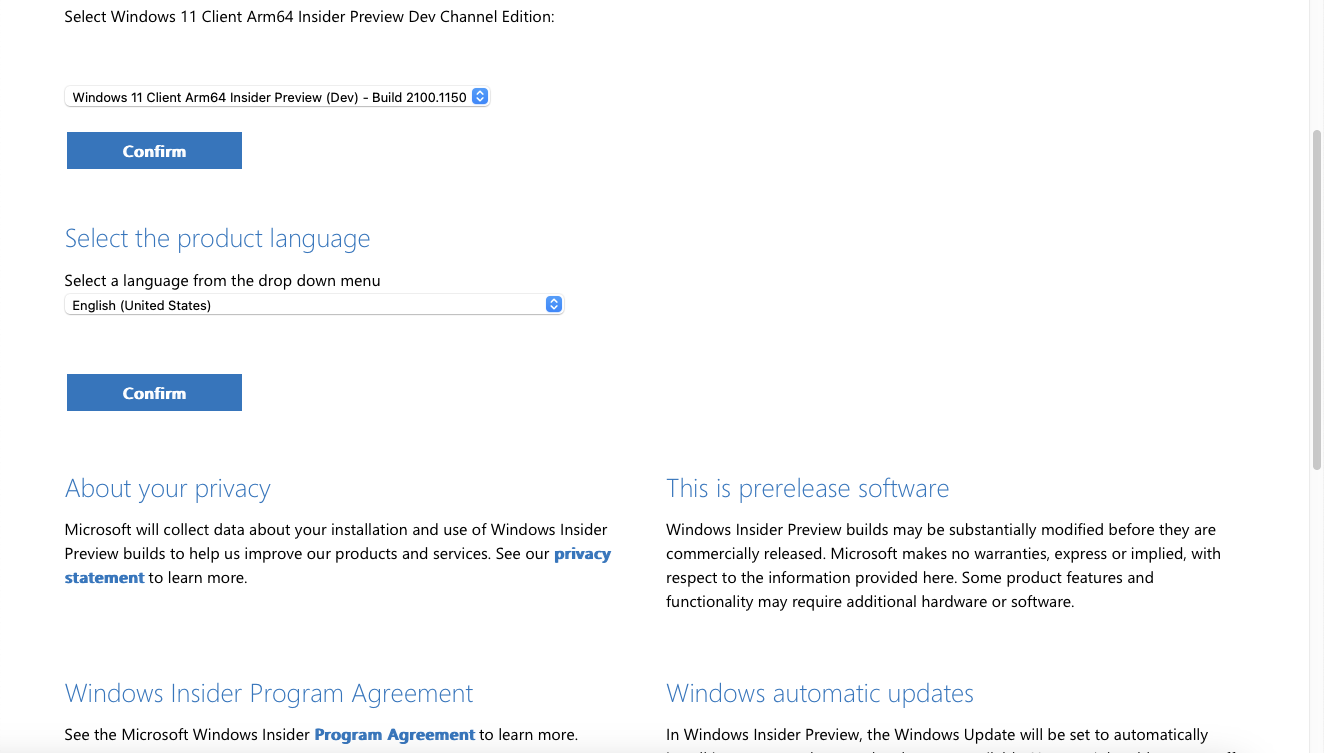
Task: Click the 'About your privacy' heading
Action: 167,489
